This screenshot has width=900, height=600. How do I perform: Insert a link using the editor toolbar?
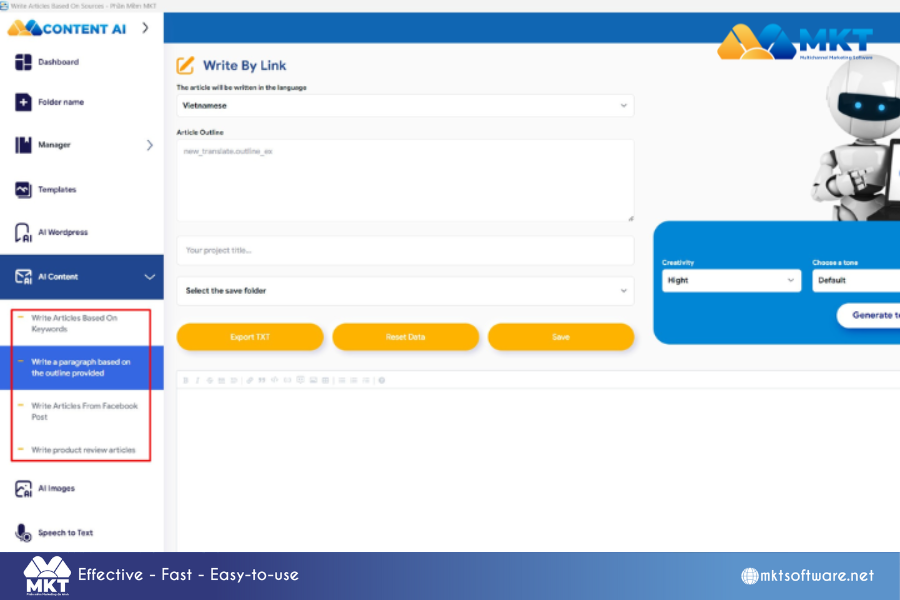[250, 380]
